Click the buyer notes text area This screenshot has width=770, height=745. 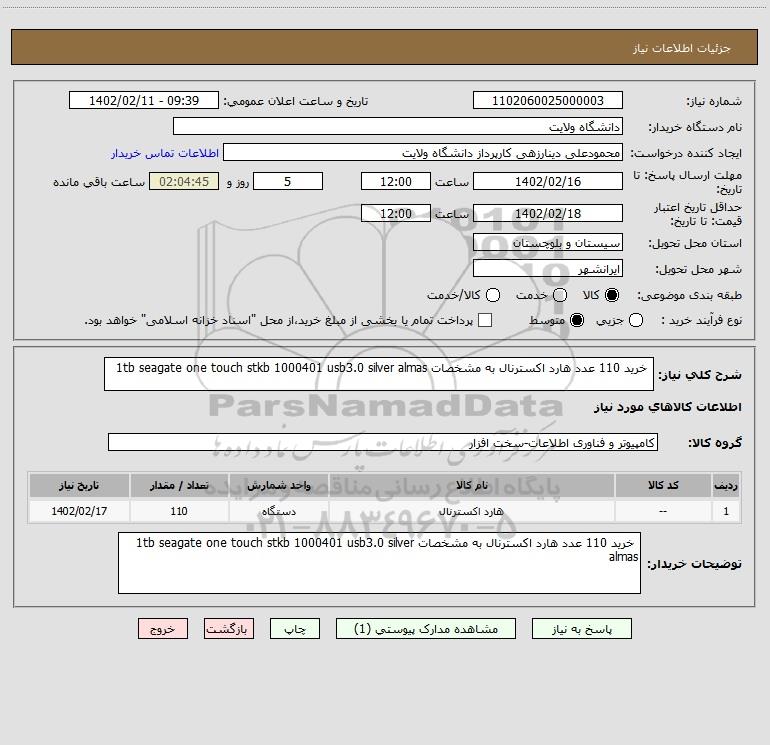[379, 563]
